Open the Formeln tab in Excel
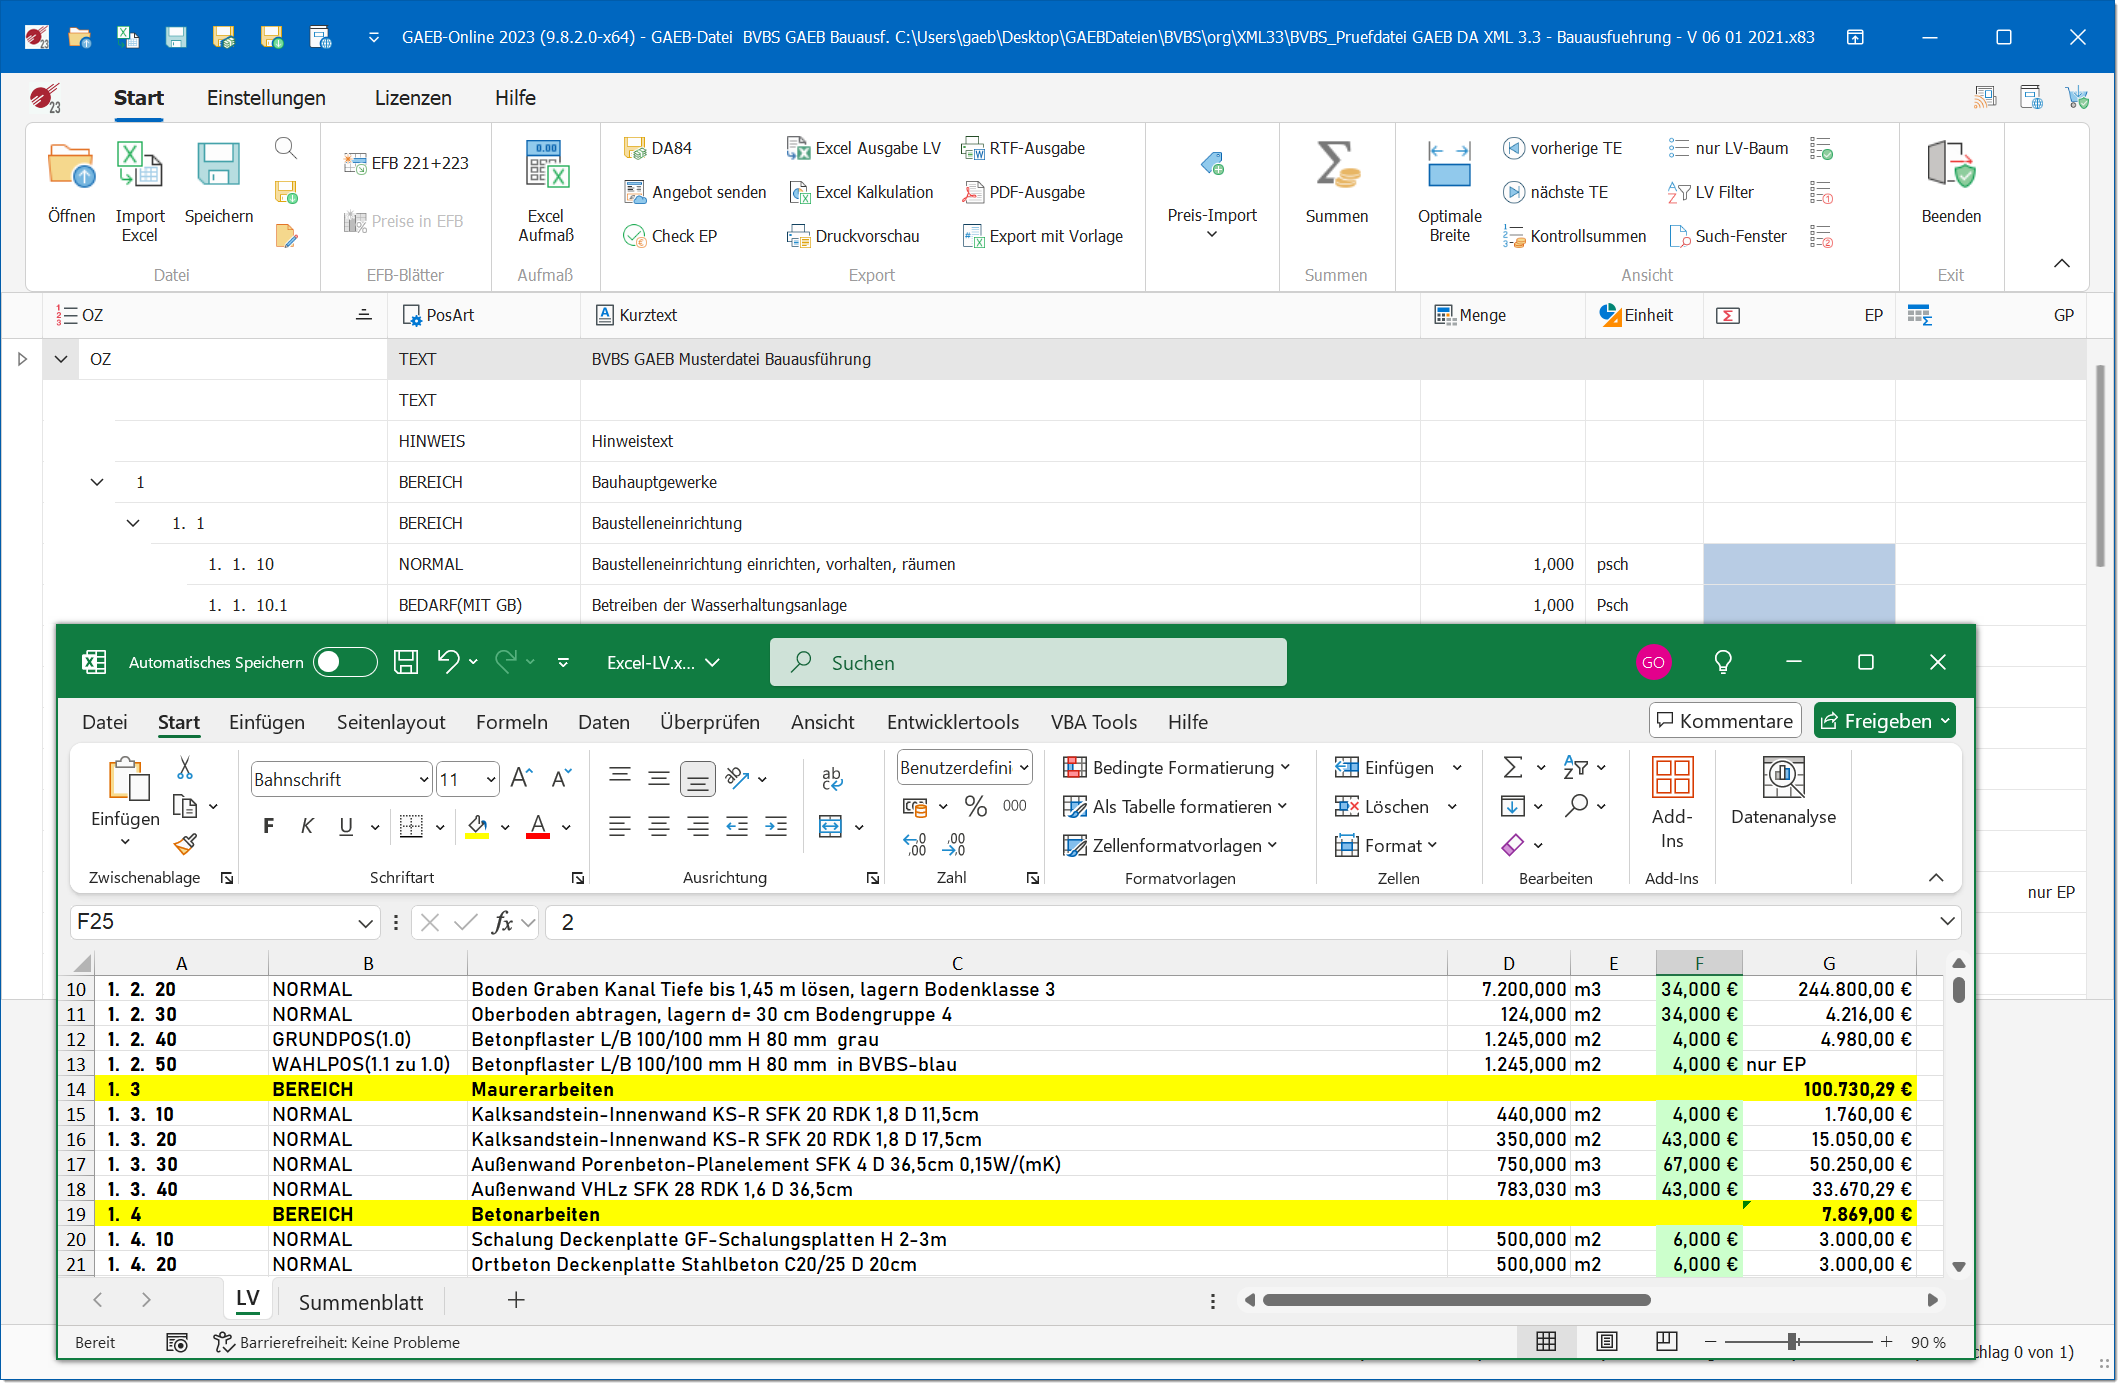The image size is (2121, 1386). pyautogui.click(x=511, y=722)
